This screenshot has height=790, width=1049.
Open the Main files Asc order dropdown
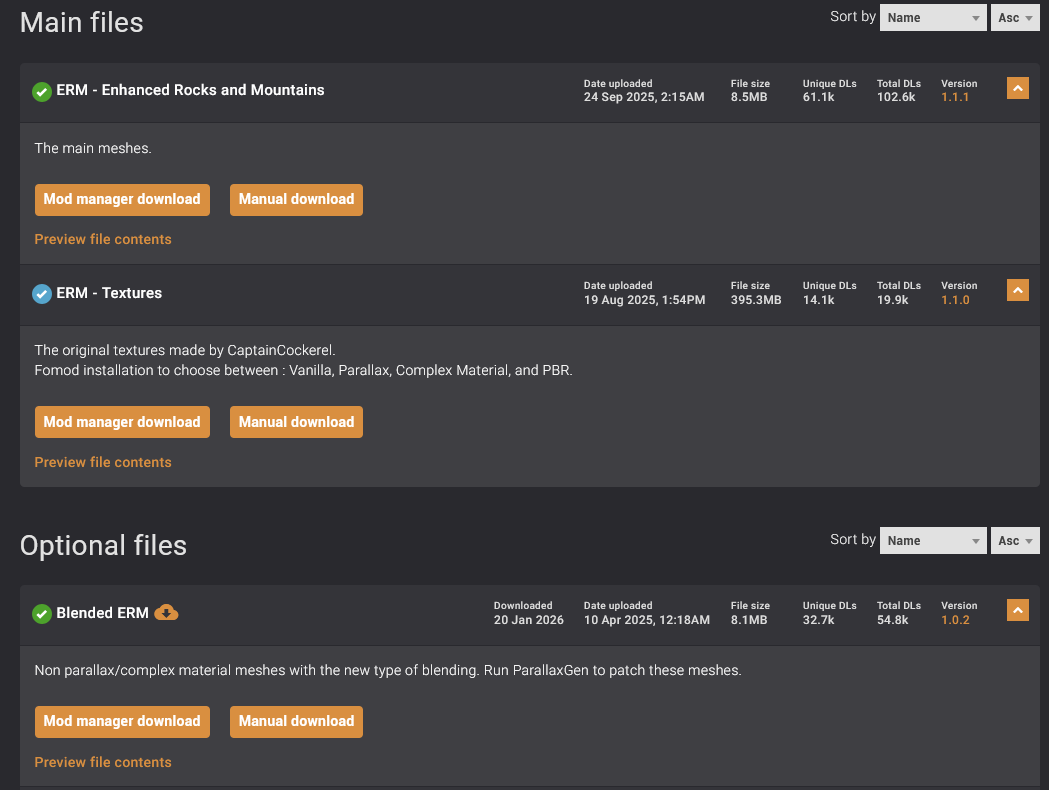click(1015, 18)
